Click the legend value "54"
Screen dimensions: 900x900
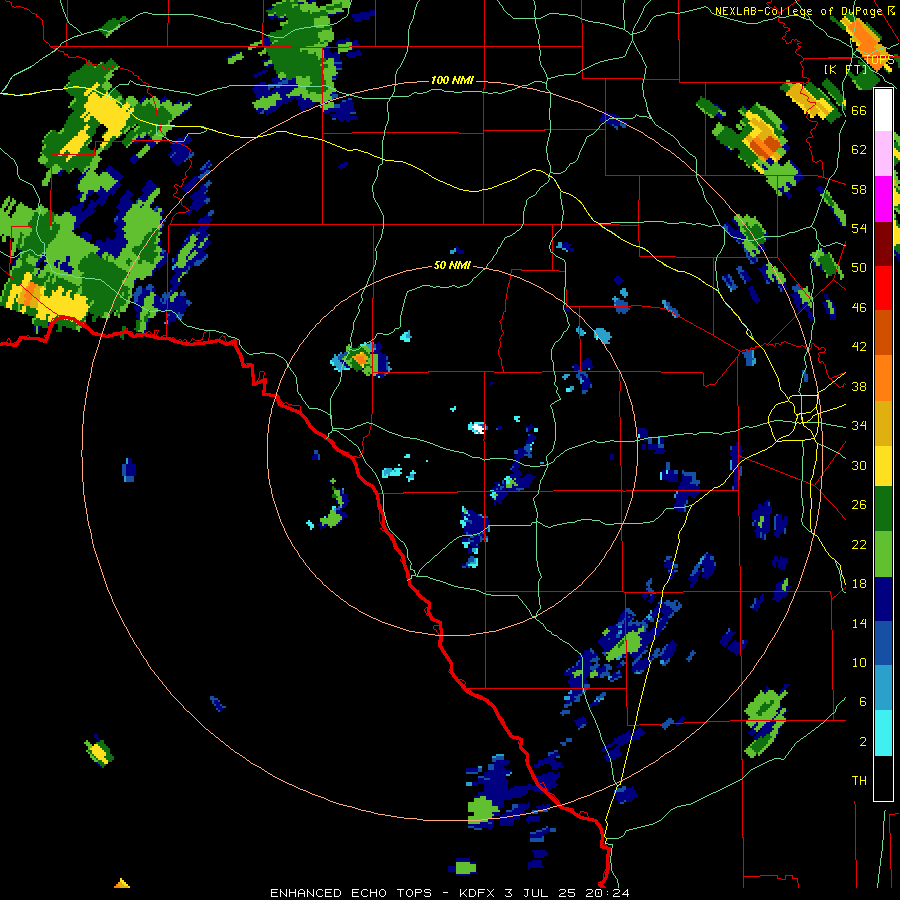[859, 228]
